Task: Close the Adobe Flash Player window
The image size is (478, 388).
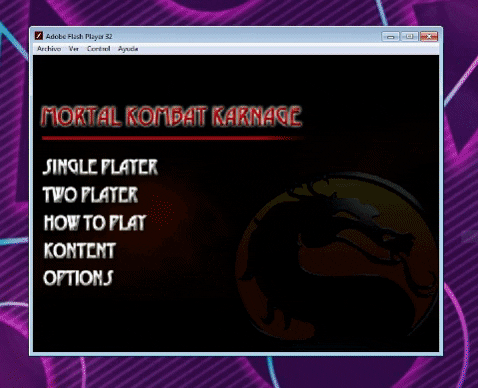Action: point(429,36)
